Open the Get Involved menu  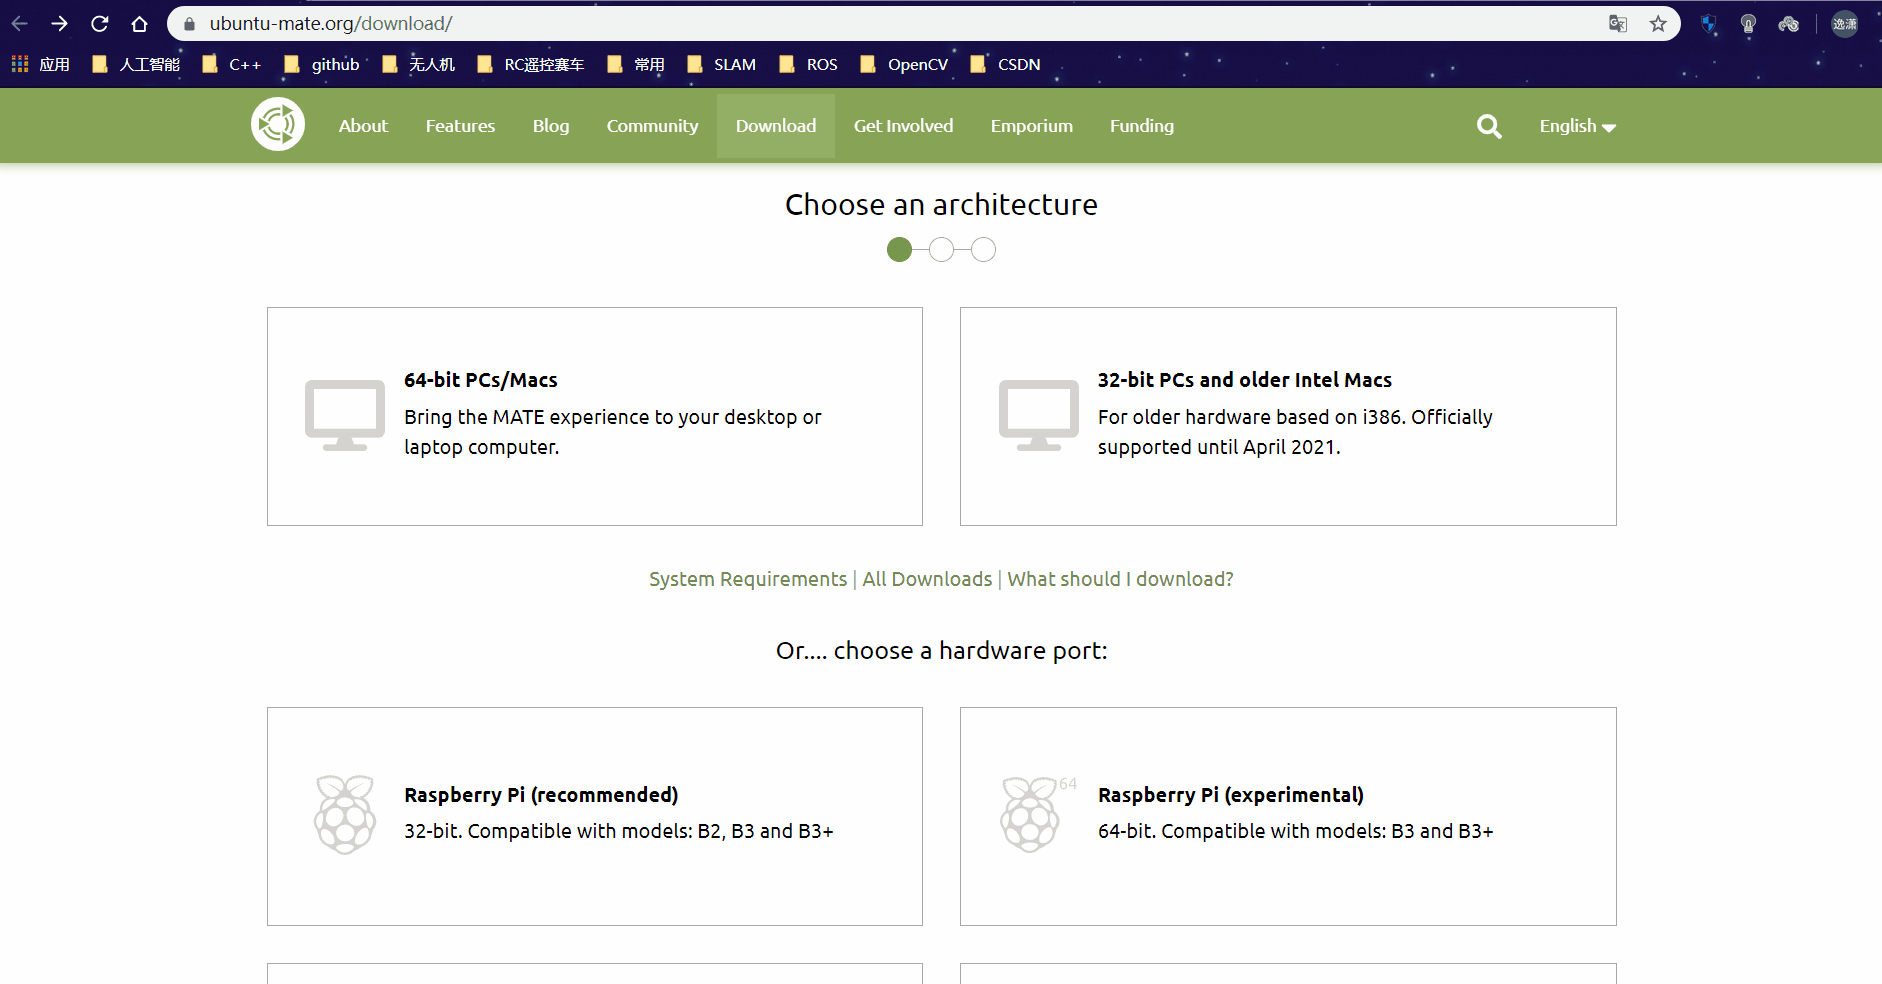(903, 126)
